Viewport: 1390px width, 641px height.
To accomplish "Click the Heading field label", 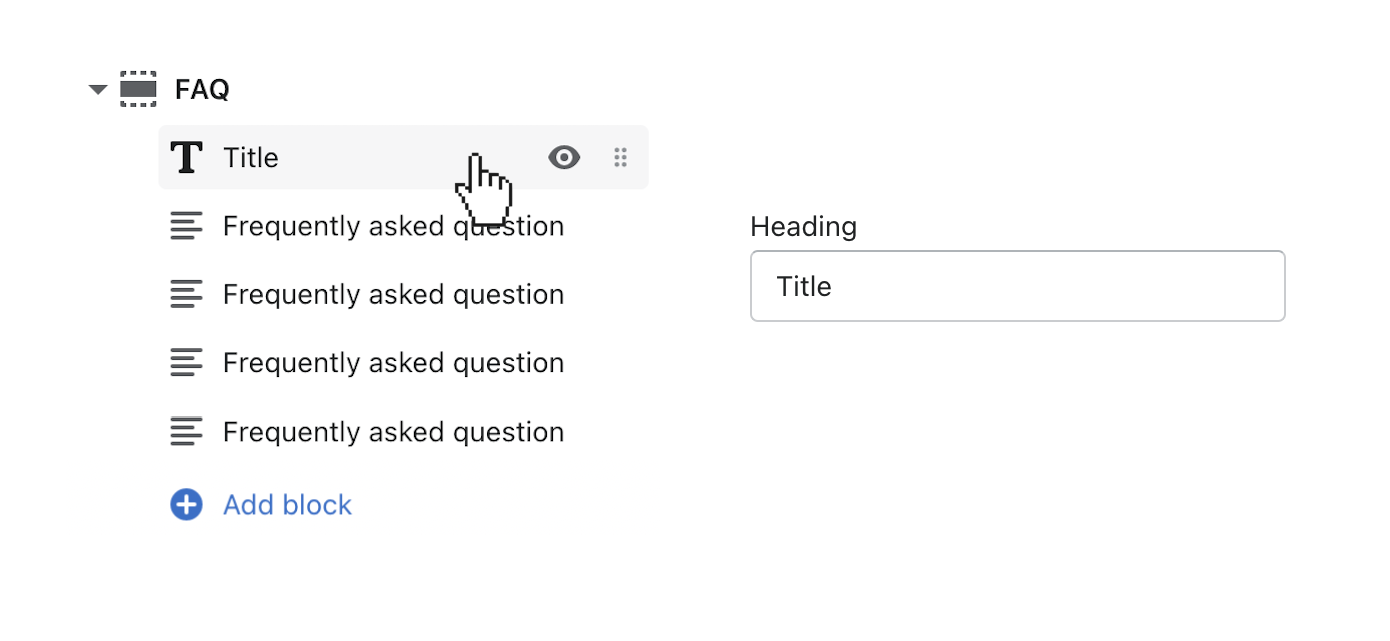I will tap(803, 227).
